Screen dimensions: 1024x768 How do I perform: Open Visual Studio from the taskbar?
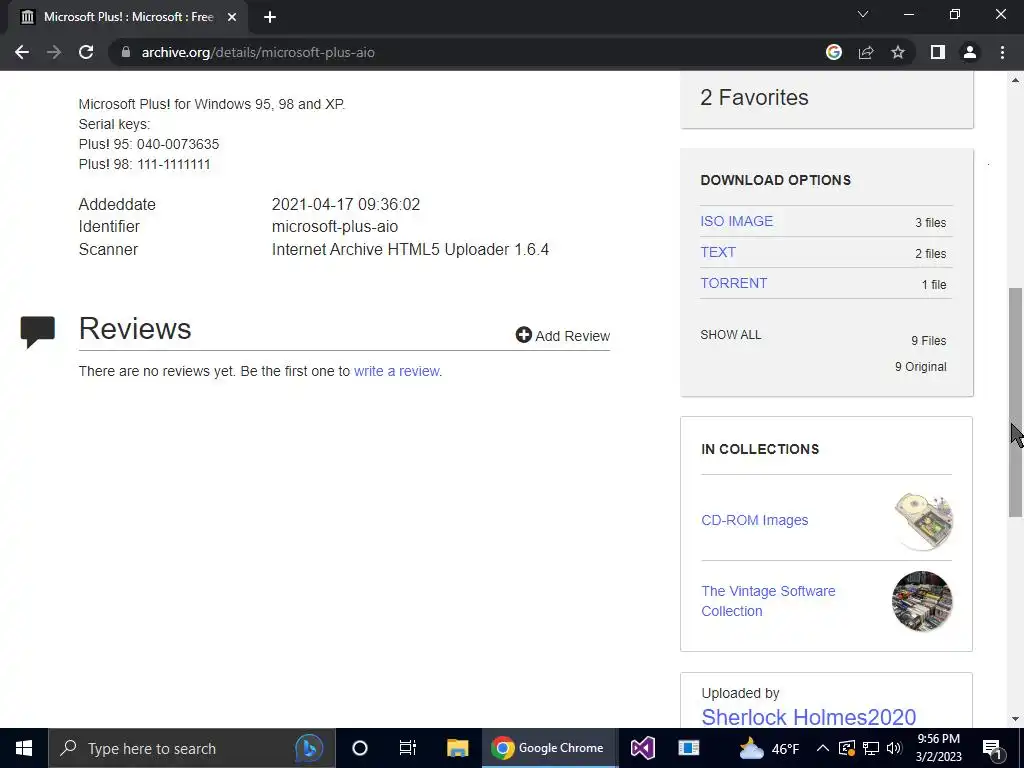point(643,748)
